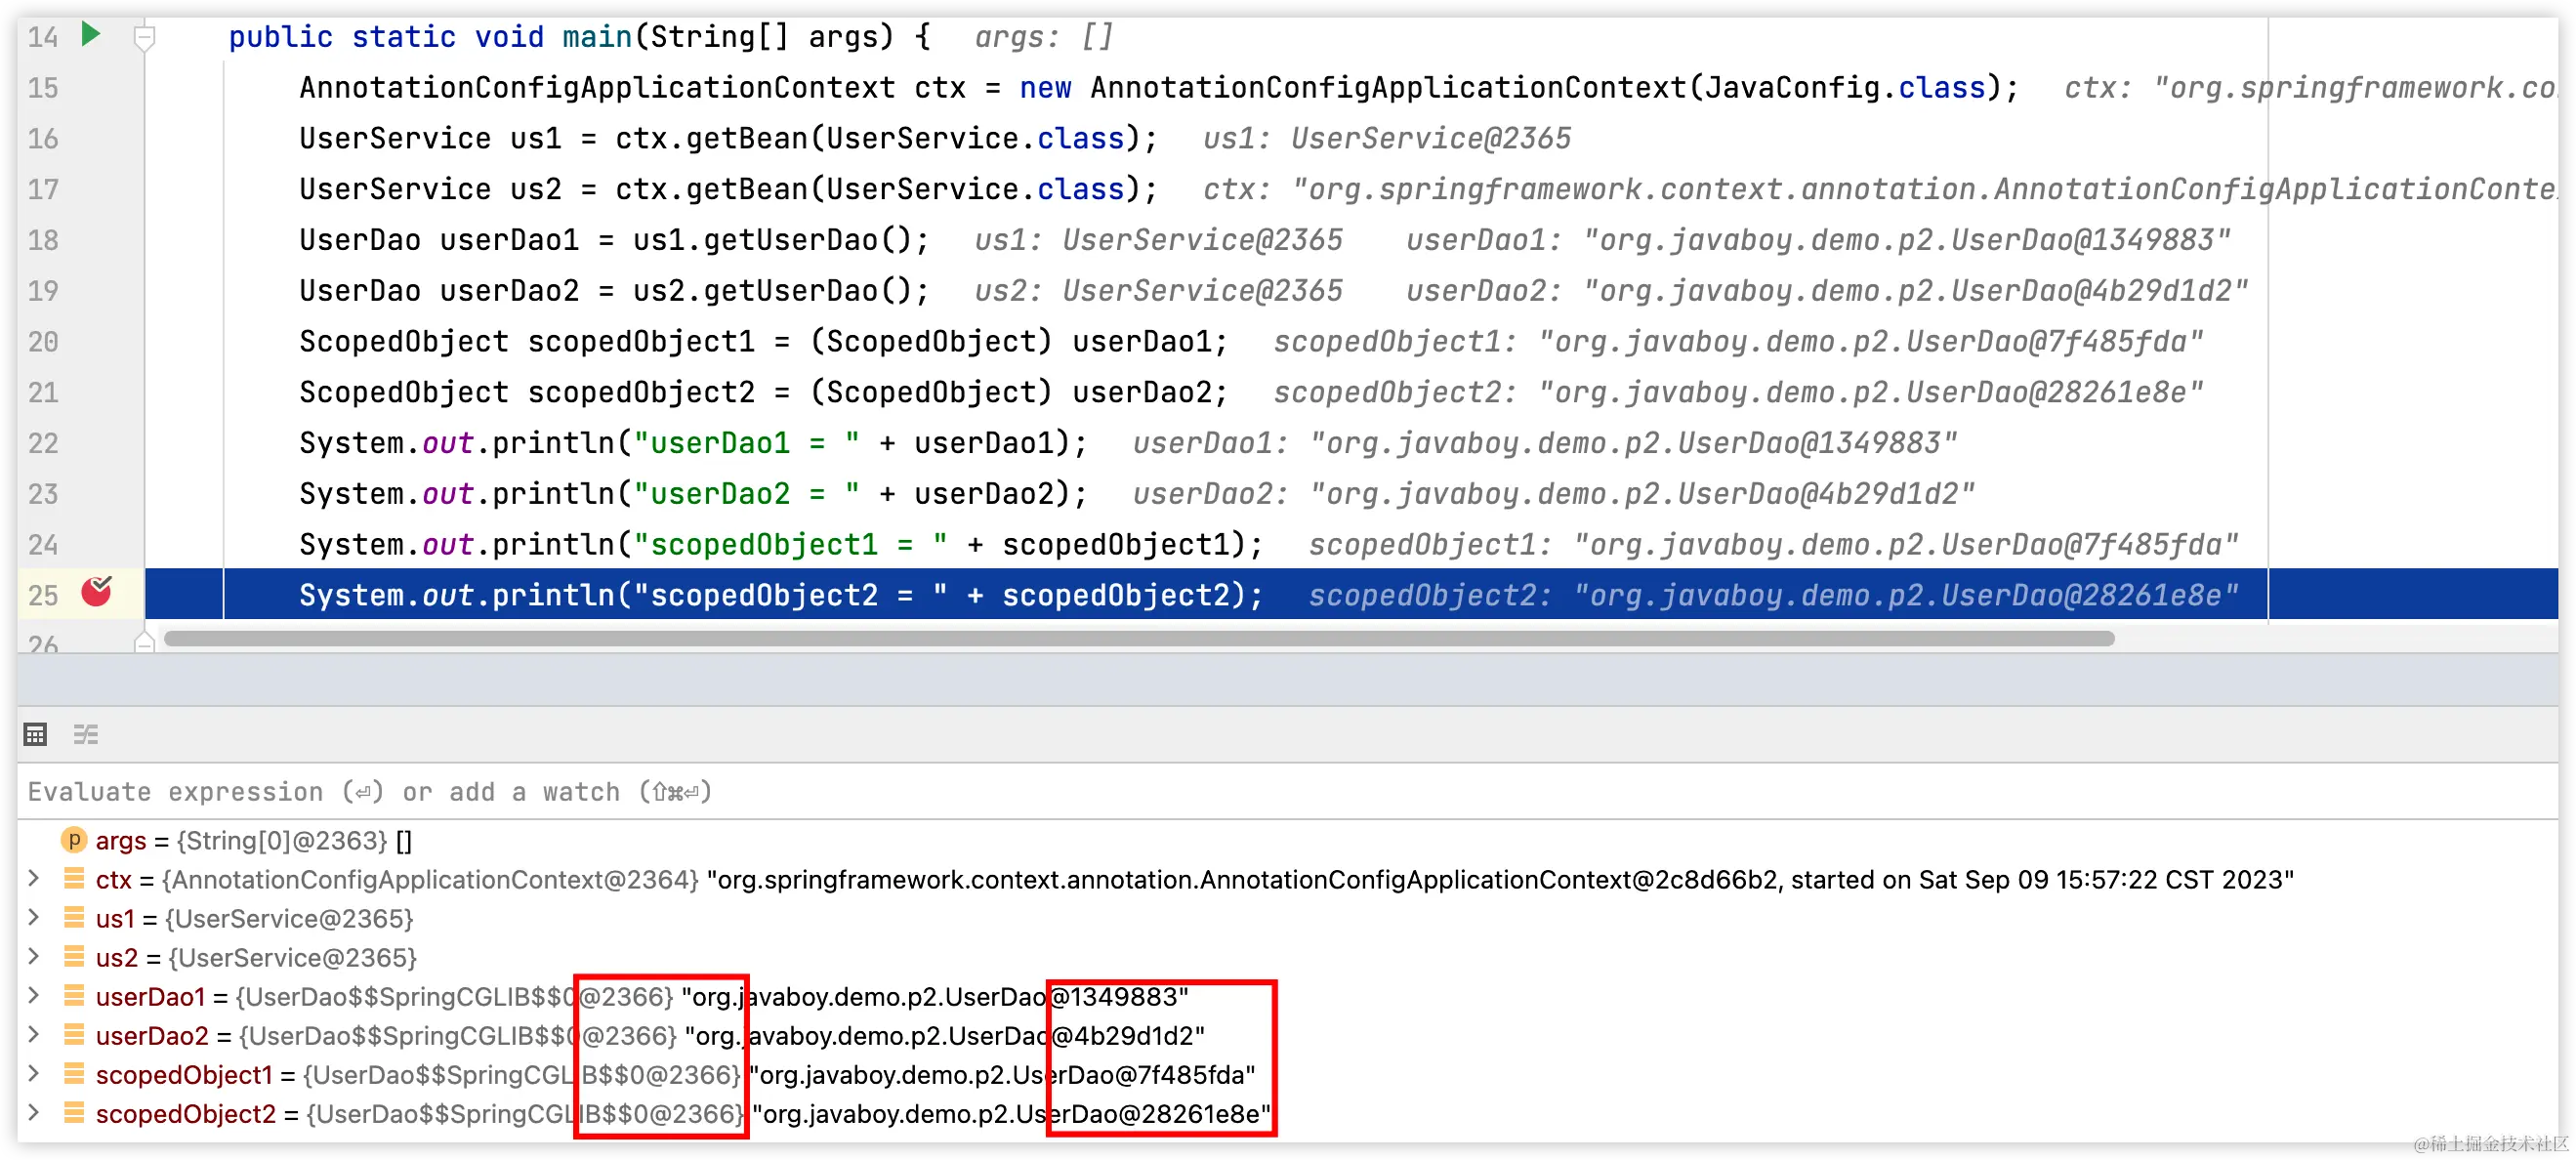The width and height of the screenshot is (2576, 1160).
Task: Click the ctx variable field icon
Action: [73, 879]
